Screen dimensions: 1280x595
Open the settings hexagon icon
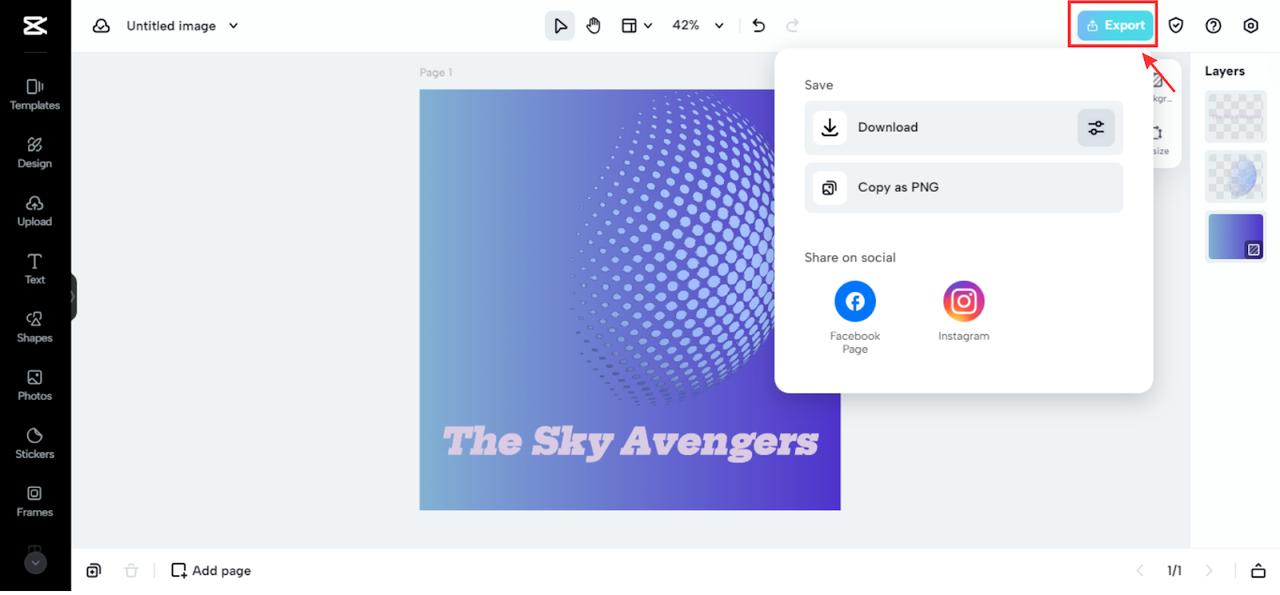coord(1251,26)
